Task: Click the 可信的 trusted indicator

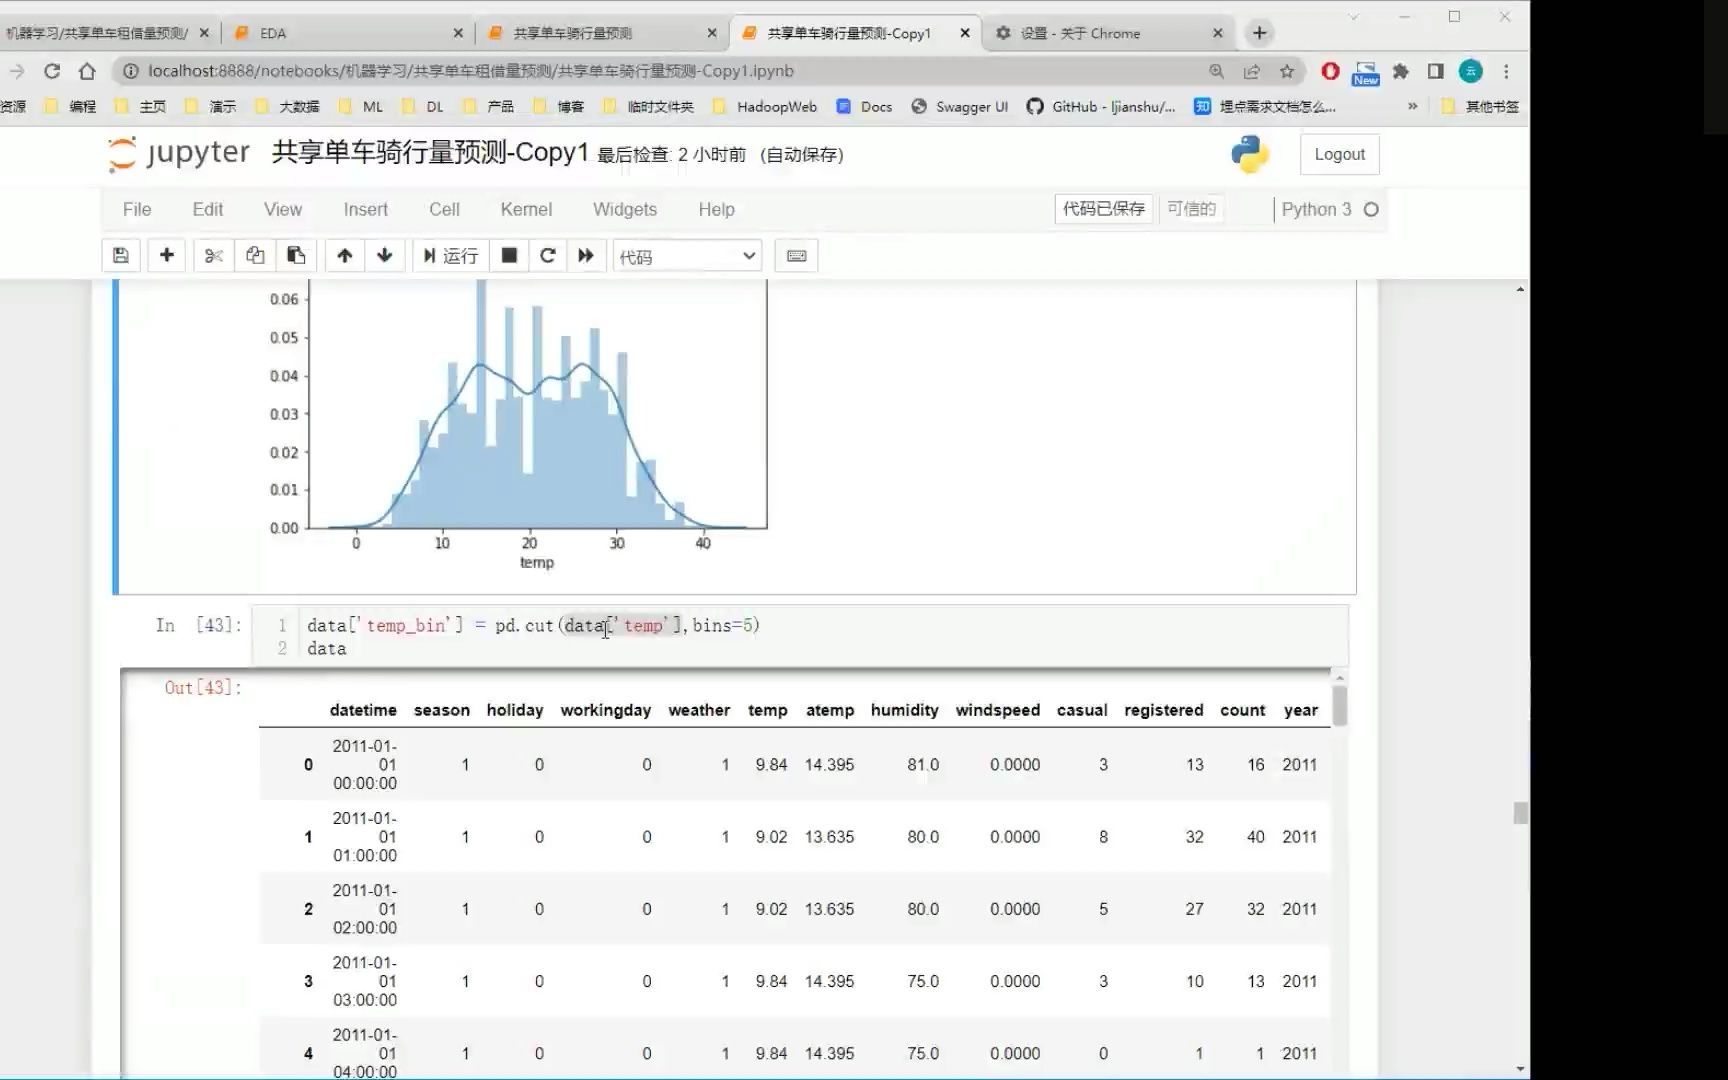Action: (x=1192, y=209)
